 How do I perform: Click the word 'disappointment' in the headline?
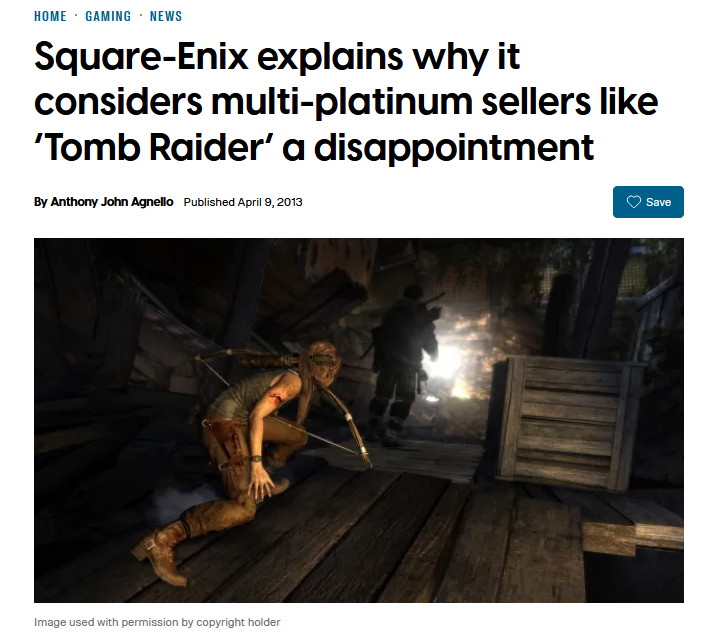(453, 149)
